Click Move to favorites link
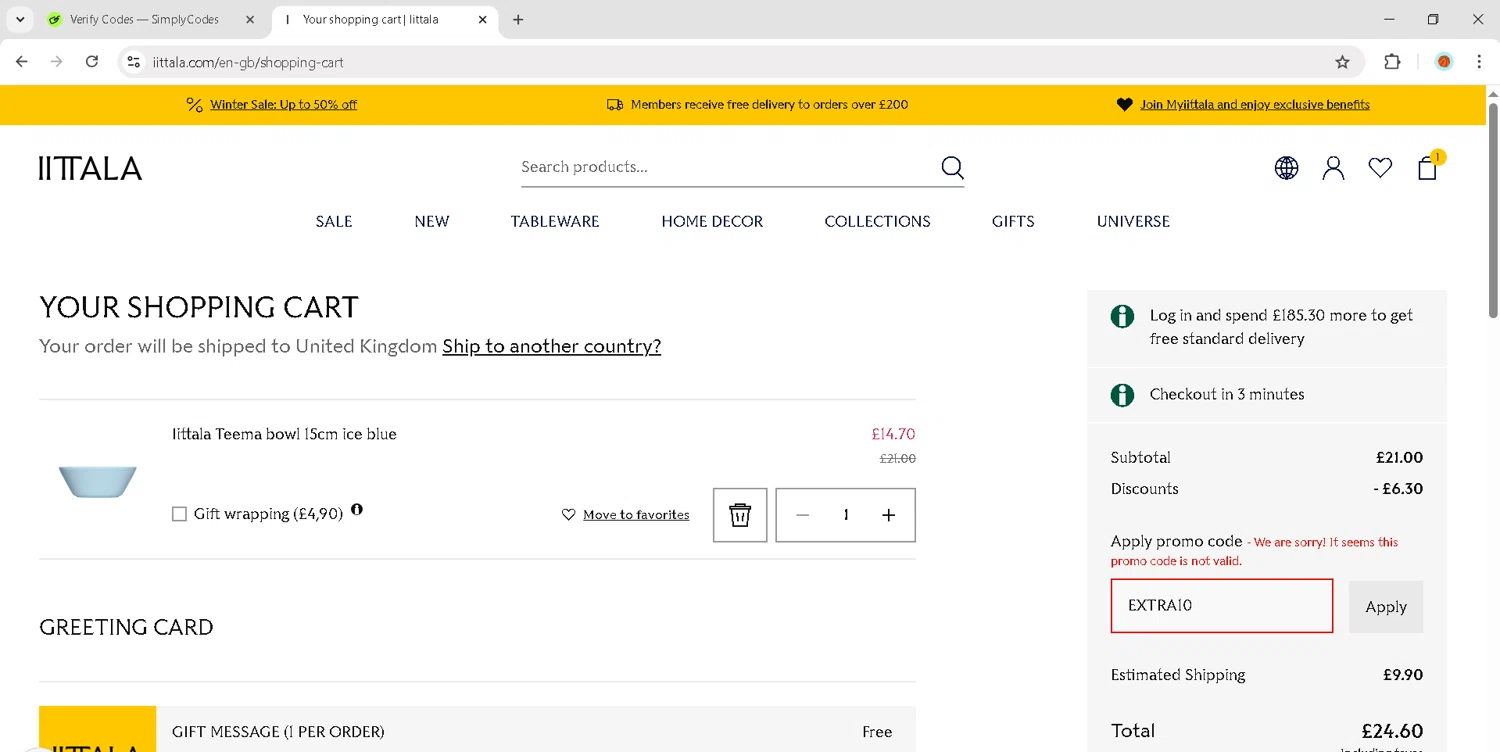The height and width of the screenshot is (752, 1500). pos(636,515)
